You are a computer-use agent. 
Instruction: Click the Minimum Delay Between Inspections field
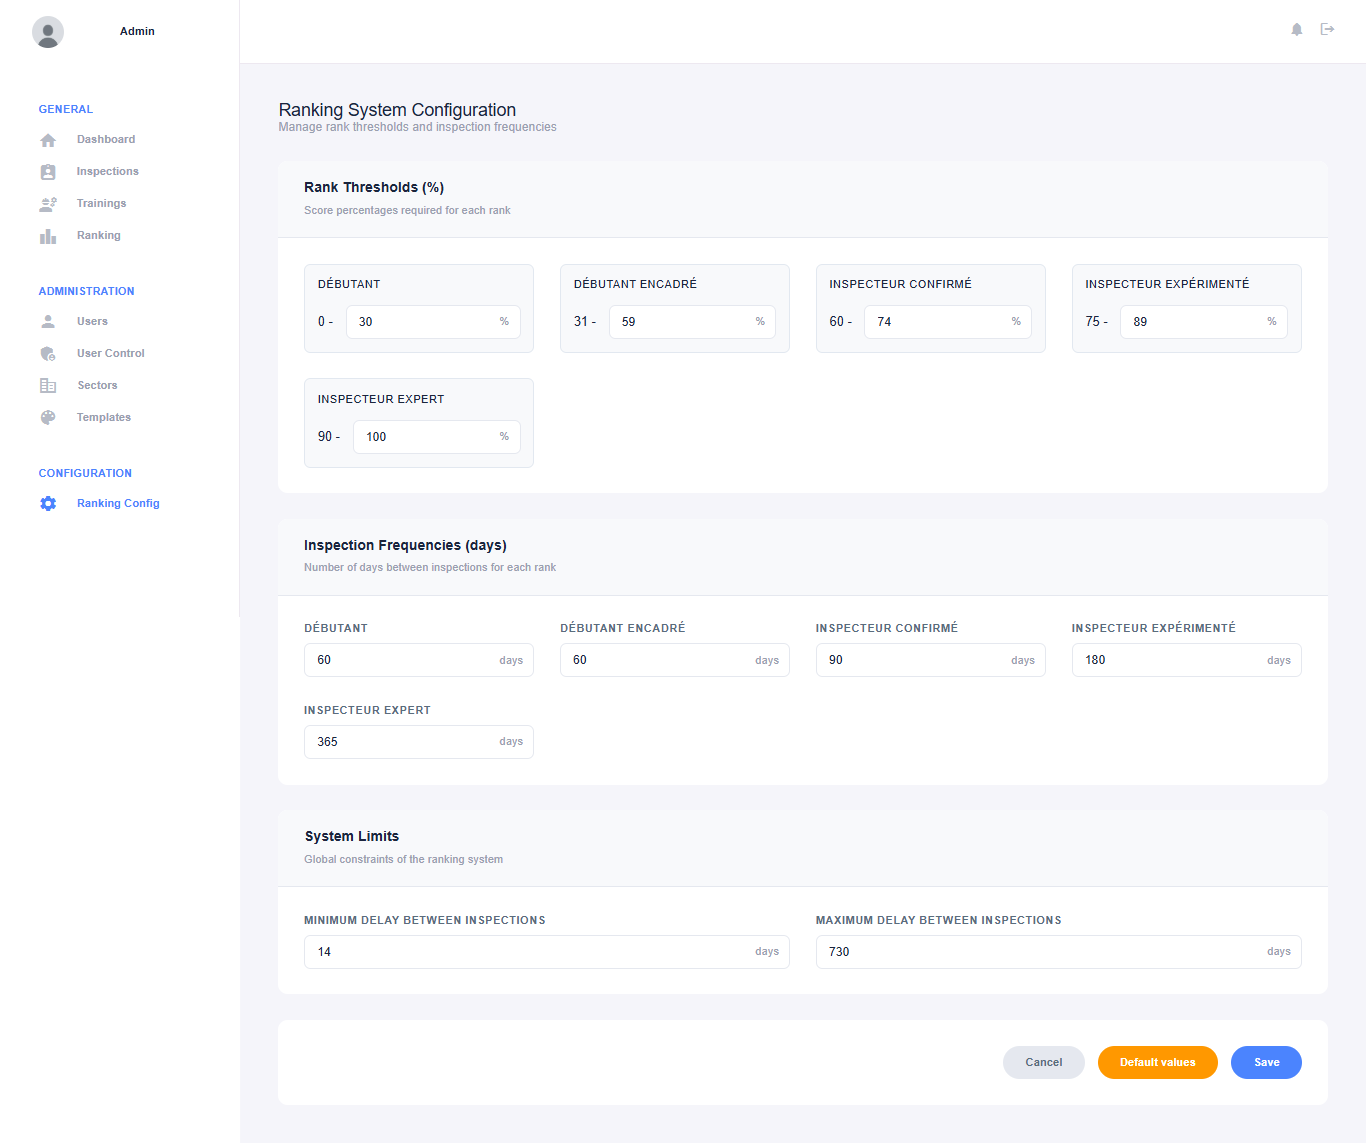coord(530,952)
